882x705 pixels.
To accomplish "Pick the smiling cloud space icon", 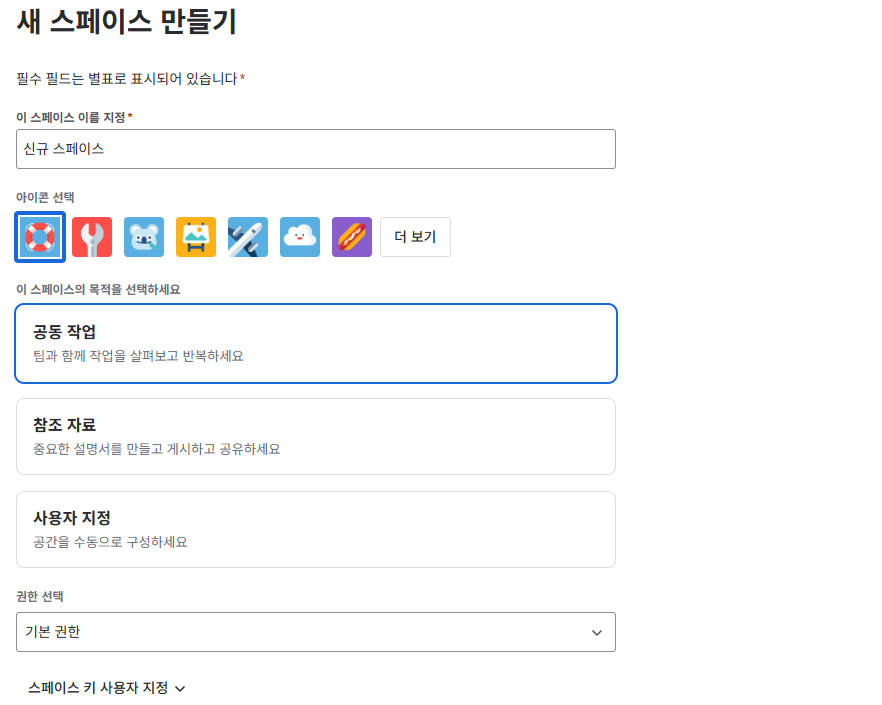I will tap(300, 237).
